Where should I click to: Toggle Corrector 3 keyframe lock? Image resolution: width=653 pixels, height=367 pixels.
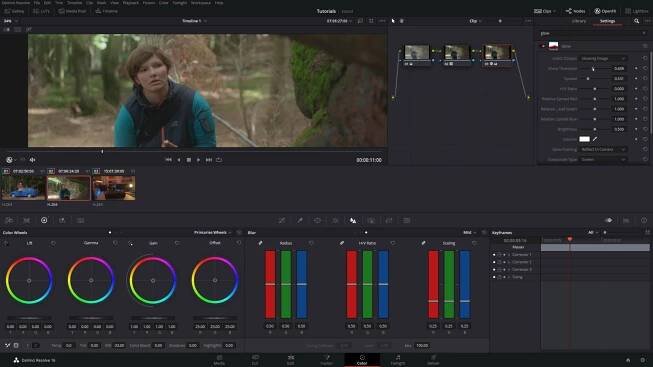499,270
